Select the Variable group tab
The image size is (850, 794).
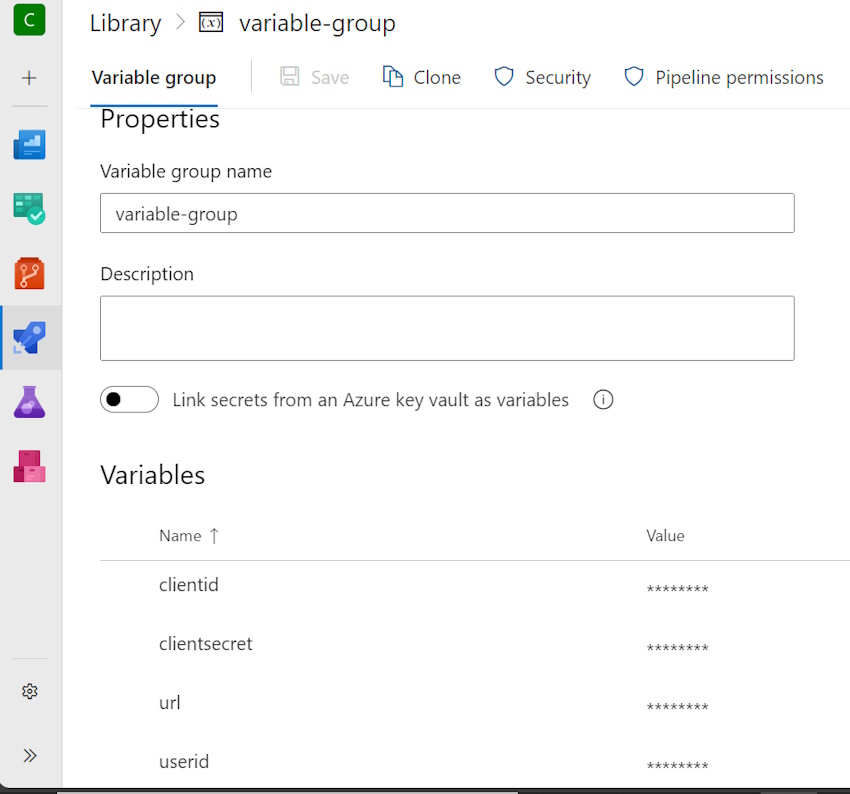154,78
